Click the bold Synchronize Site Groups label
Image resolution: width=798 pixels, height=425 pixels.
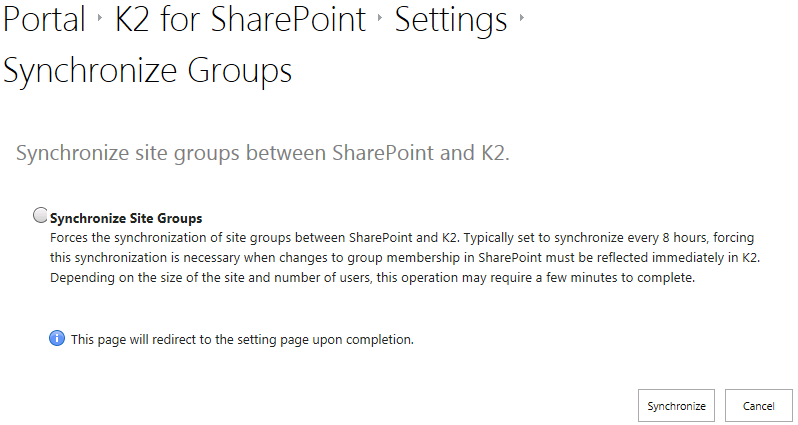126,218
